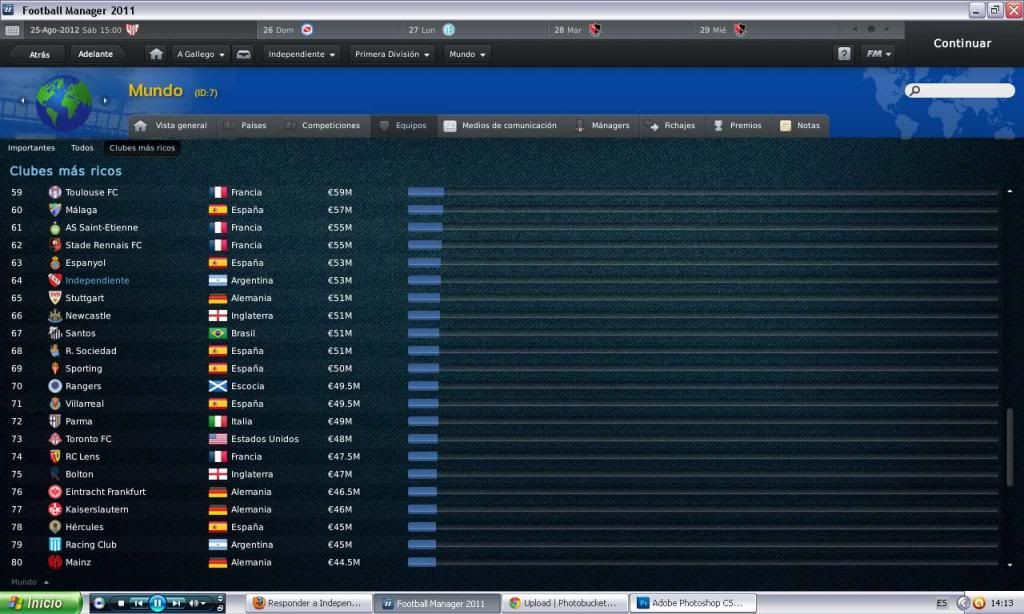The image size is (1024, 614).
Task: Click the Independiente club badge in row 64
Action: (55, 280)
